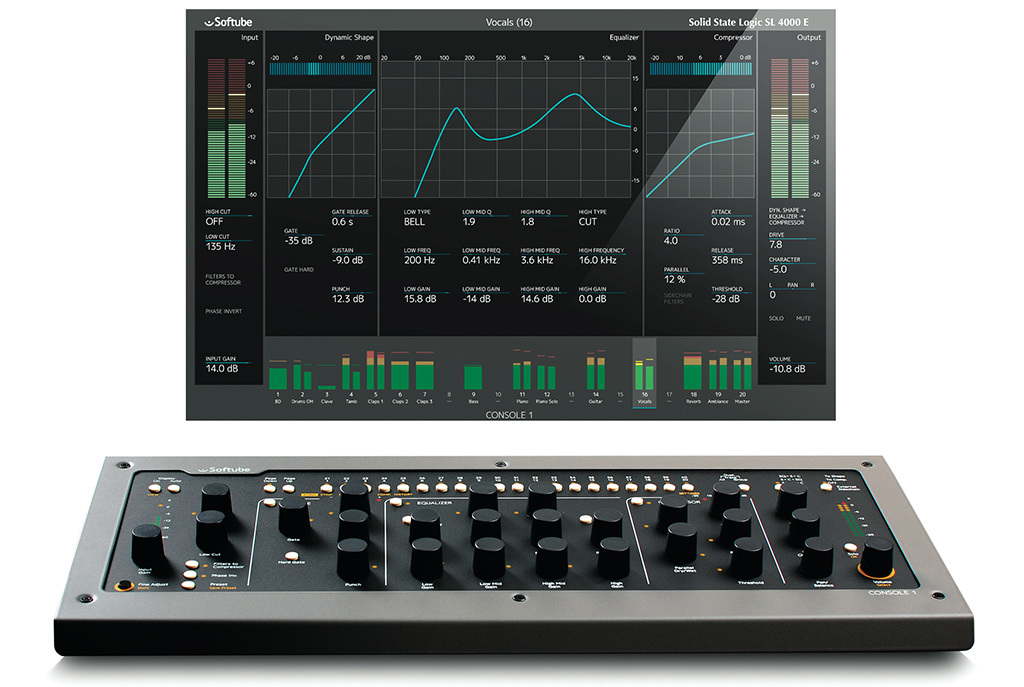Screen dimensions: 1024x687
Task: Click the Release 358 ms value
Action: pos(727,260)
